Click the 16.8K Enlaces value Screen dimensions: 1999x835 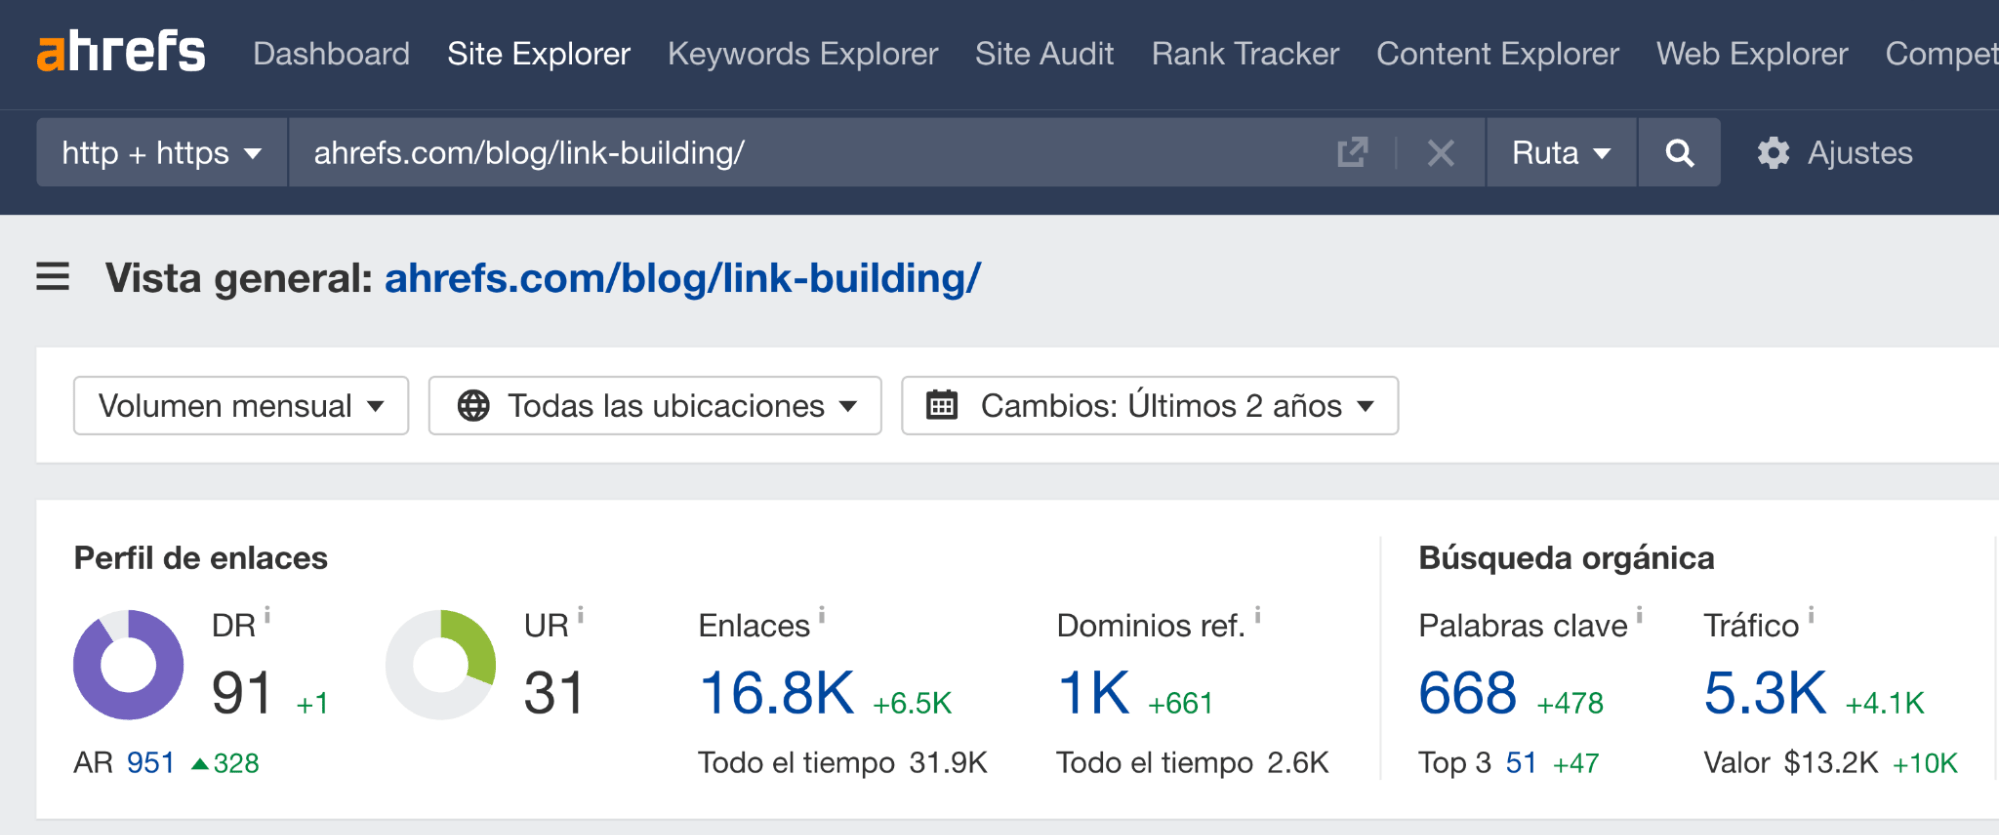pos(777,692)
